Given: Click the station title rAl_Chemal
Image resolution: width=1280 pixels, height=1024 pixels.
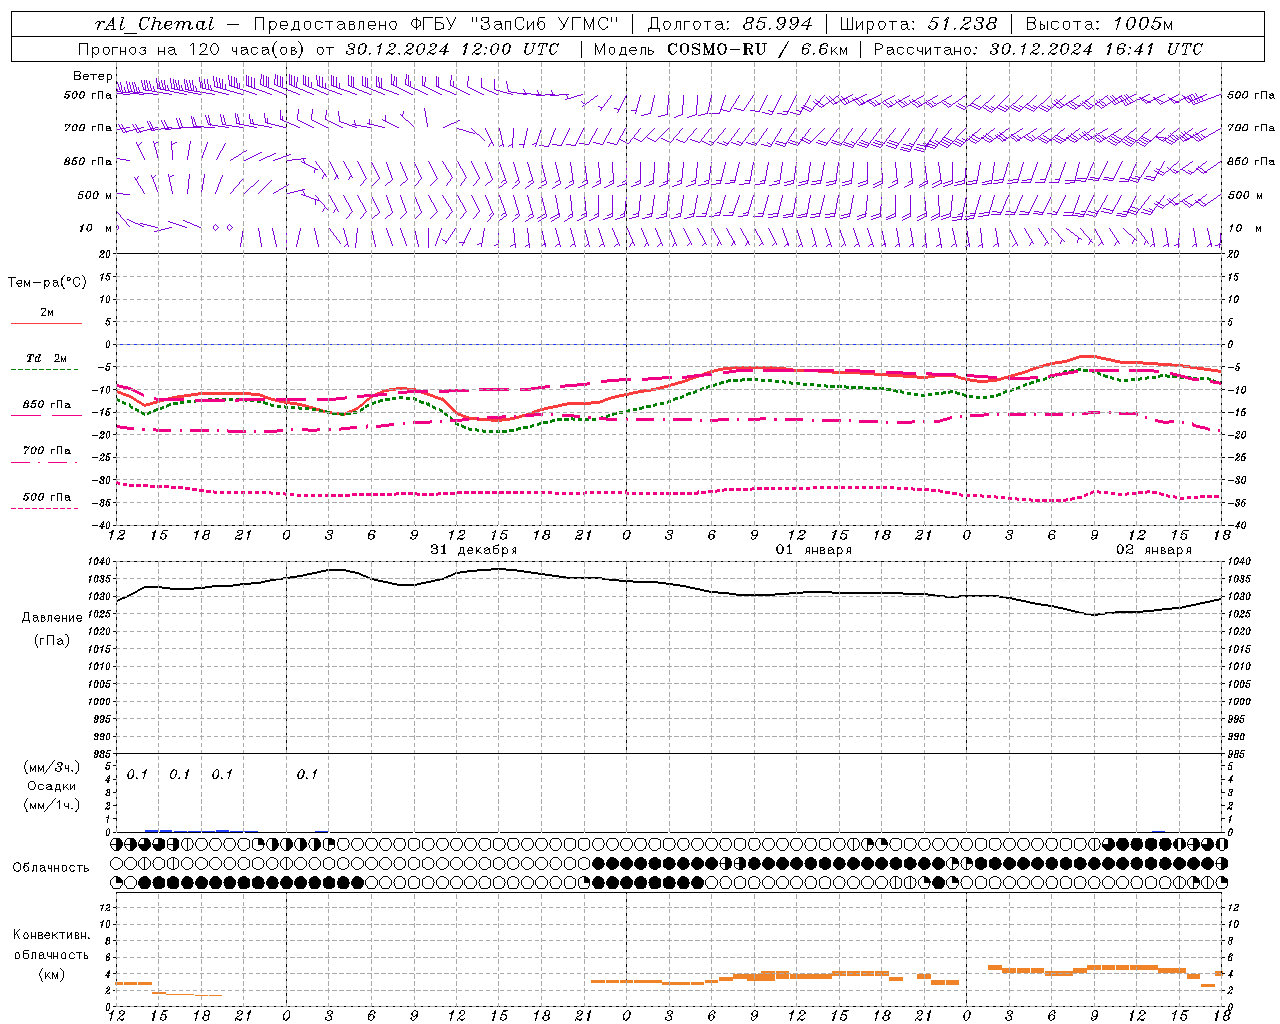Looking at the screenshot, I should (155, 24).
